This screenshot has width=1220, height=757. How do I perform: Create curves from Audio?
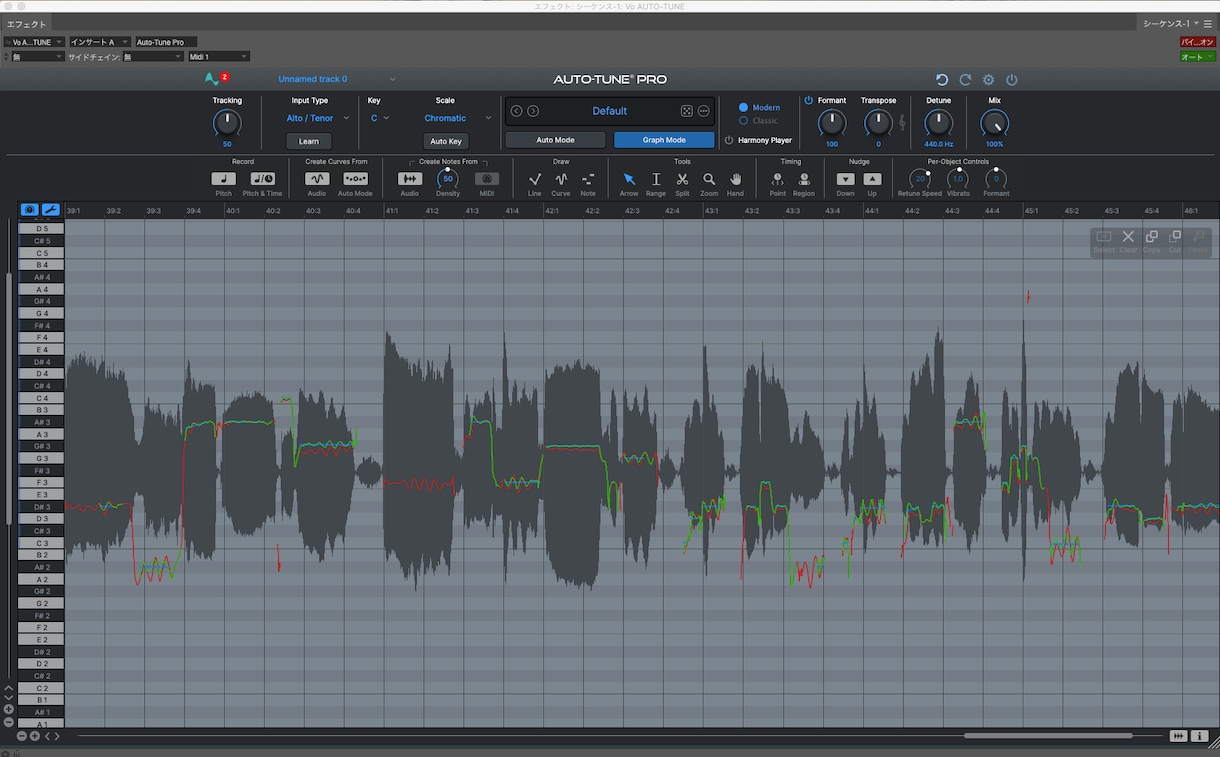[317, 179]
